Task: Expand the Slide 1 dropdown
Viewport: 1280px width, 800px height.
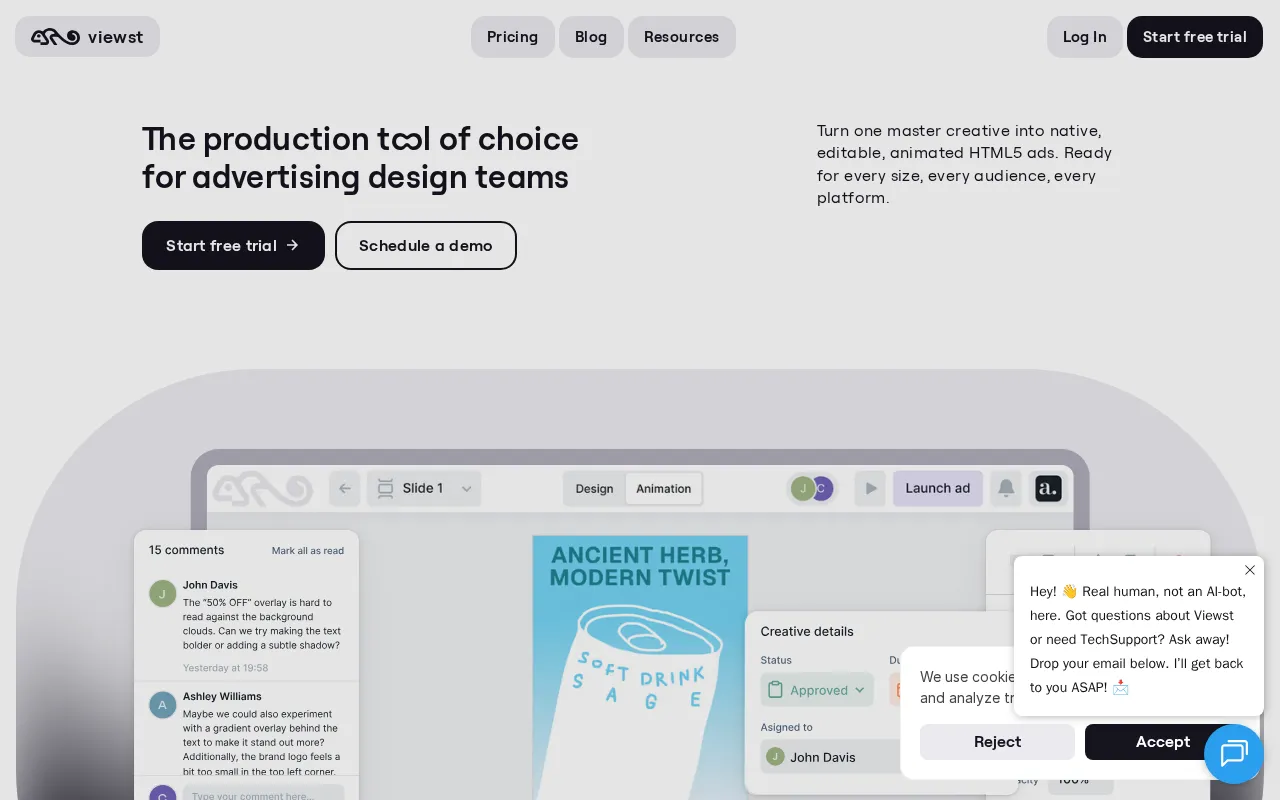Action: (x=424, y=488)
